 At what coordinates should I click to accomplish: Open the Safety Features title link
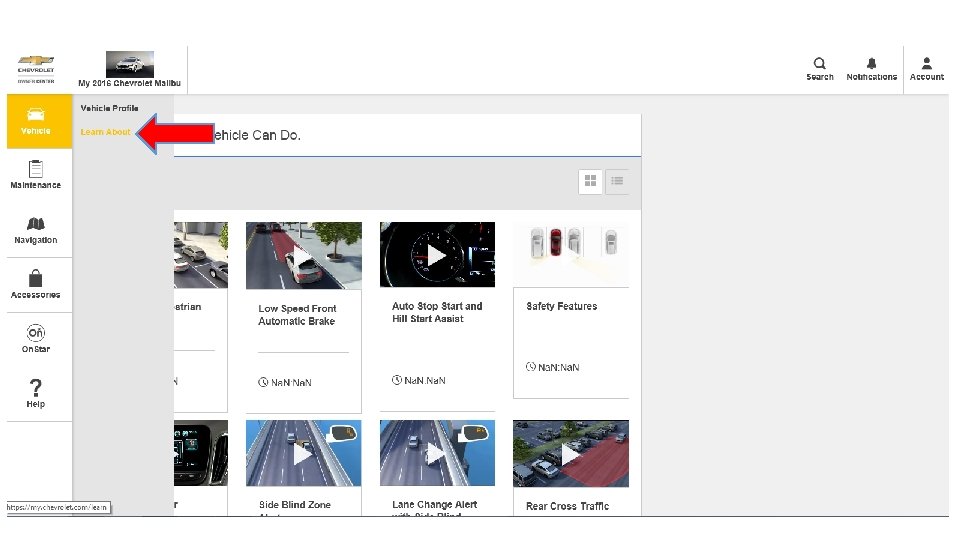point(561,306)
